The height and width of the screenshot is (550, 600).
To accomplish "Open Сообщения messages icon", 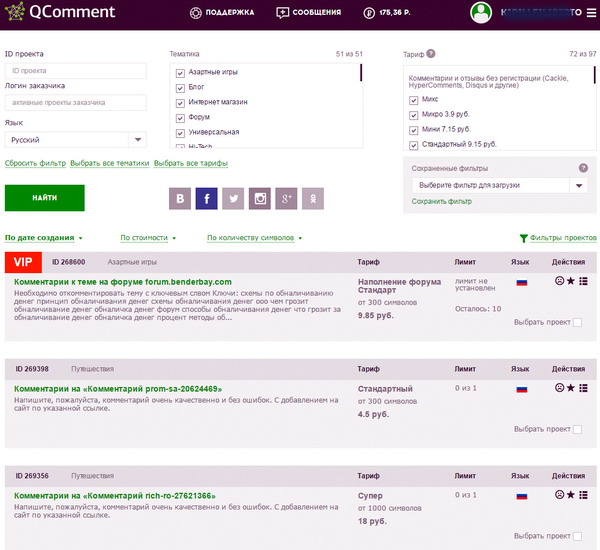I will pos(282,13).
